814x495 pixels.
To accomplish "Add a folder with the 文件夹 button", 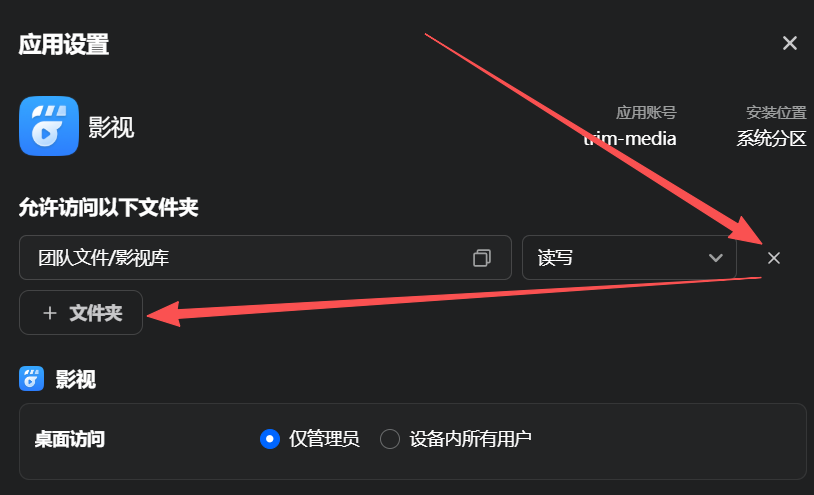I will 81,312.
